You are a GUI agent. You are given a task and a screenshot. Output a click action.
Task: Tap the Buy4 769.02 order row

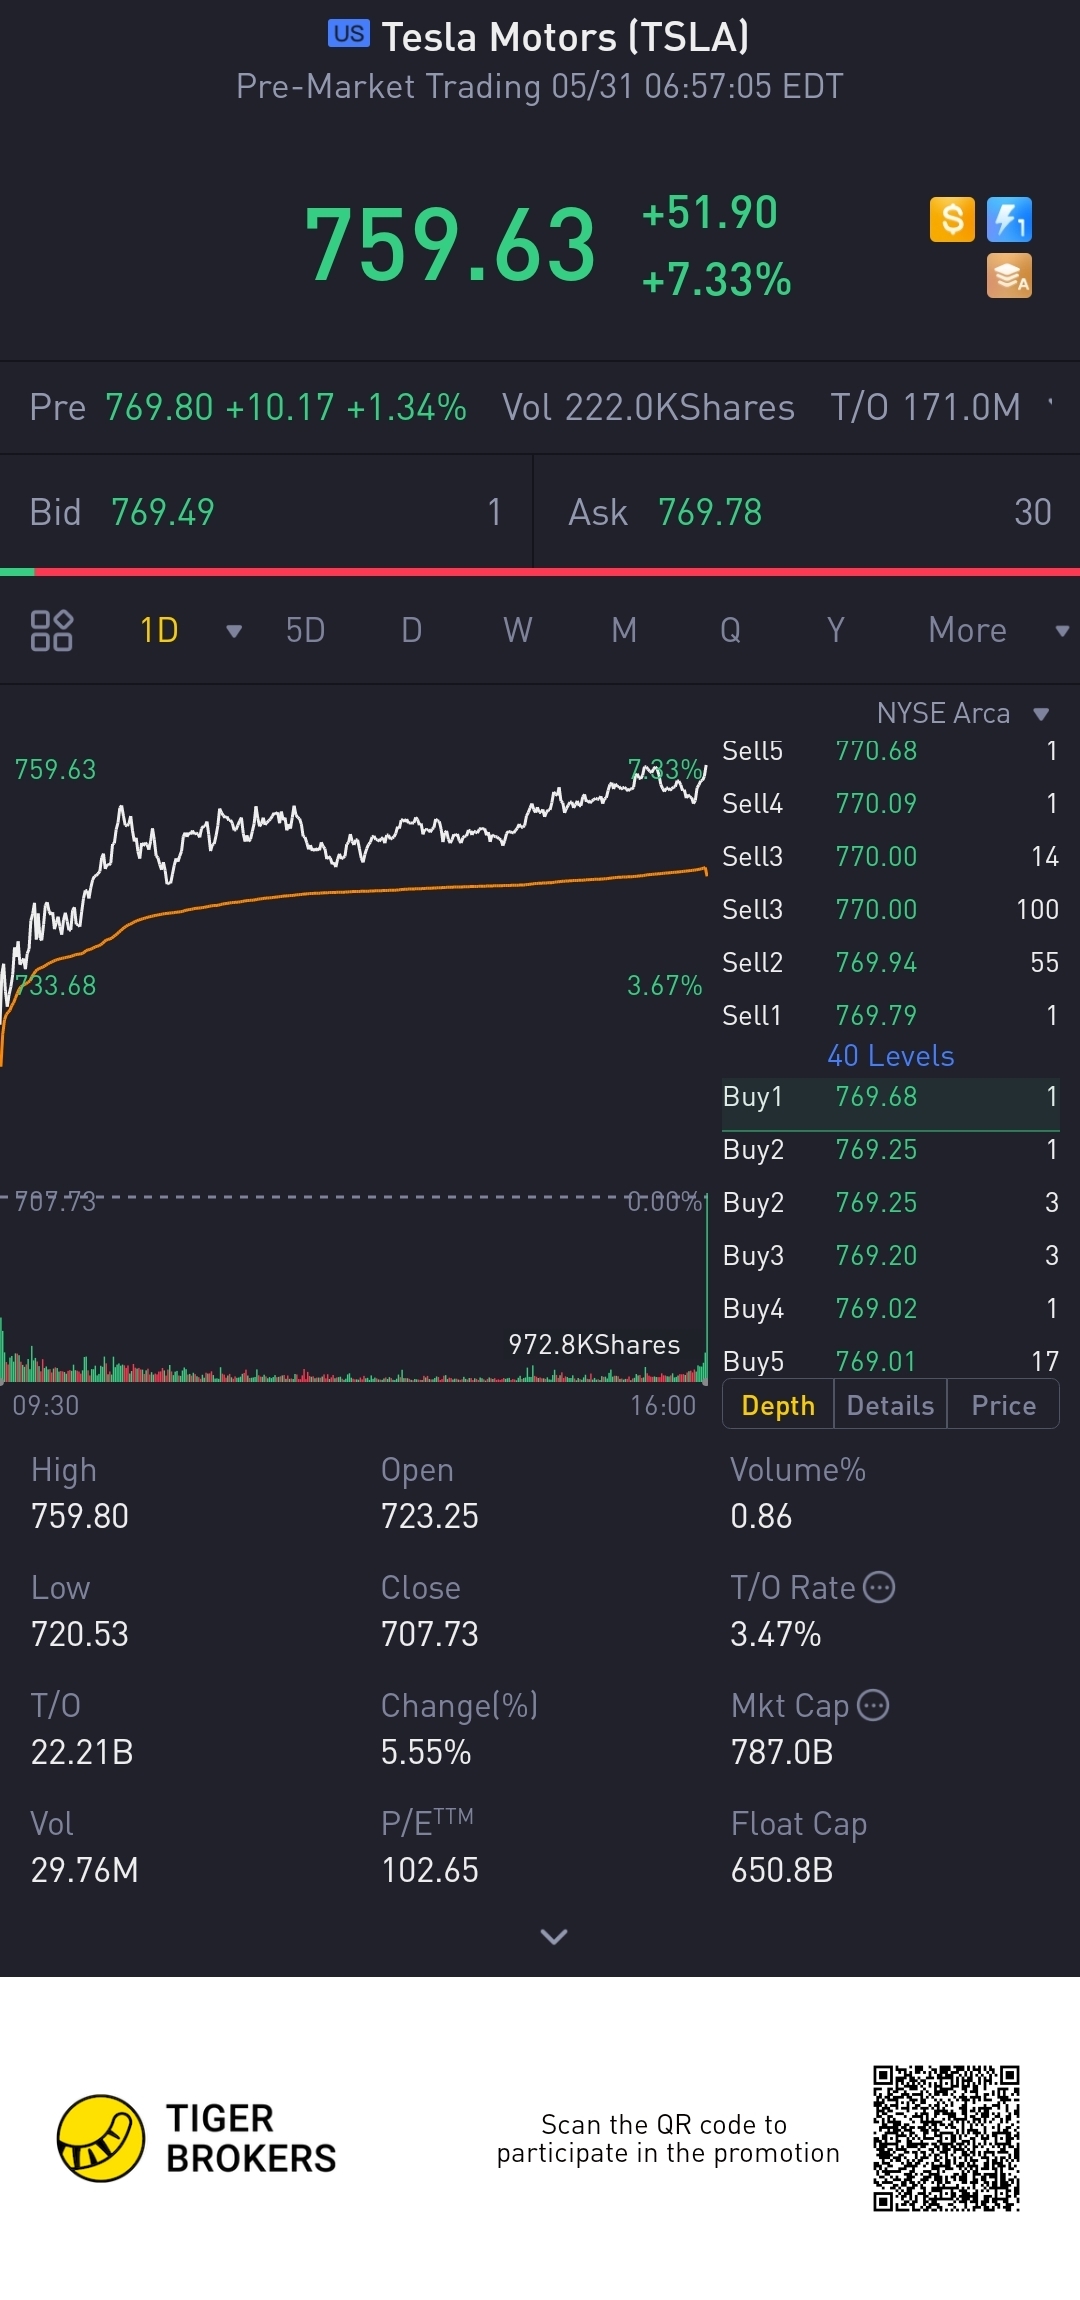pos(890,1309)
